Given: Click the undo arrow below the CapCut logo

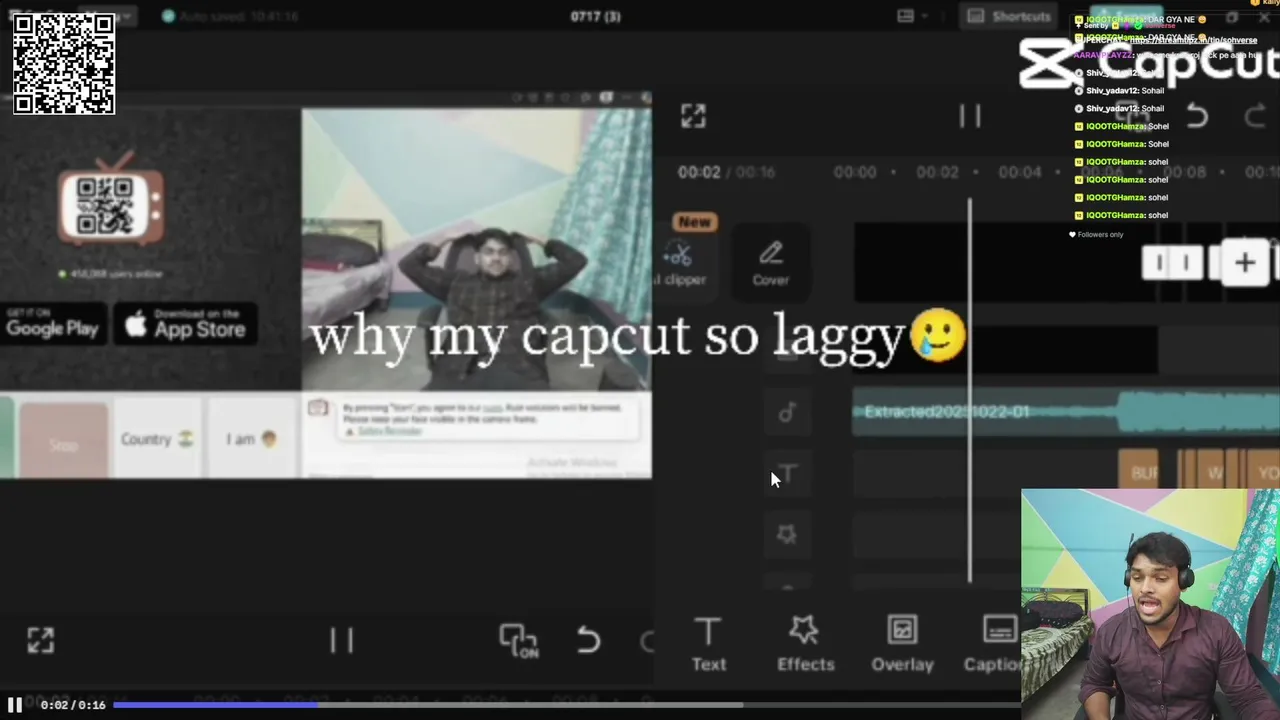Looking at the screenshot, I should (1197, 117).
